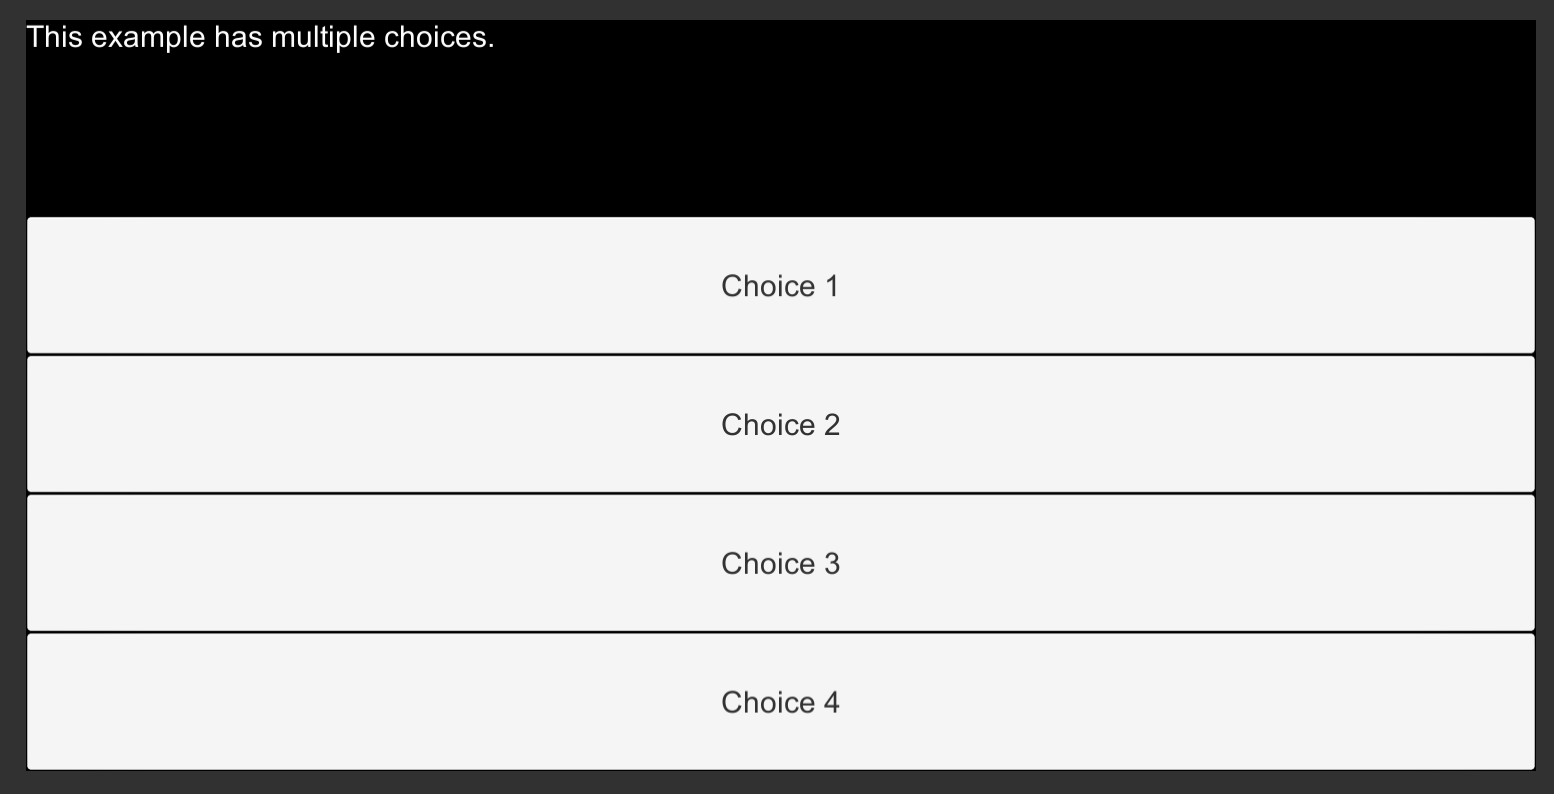Click the 'Choice 2' label text
The height and width of the screenshot is (794, 1554).
tap(780, 425)
